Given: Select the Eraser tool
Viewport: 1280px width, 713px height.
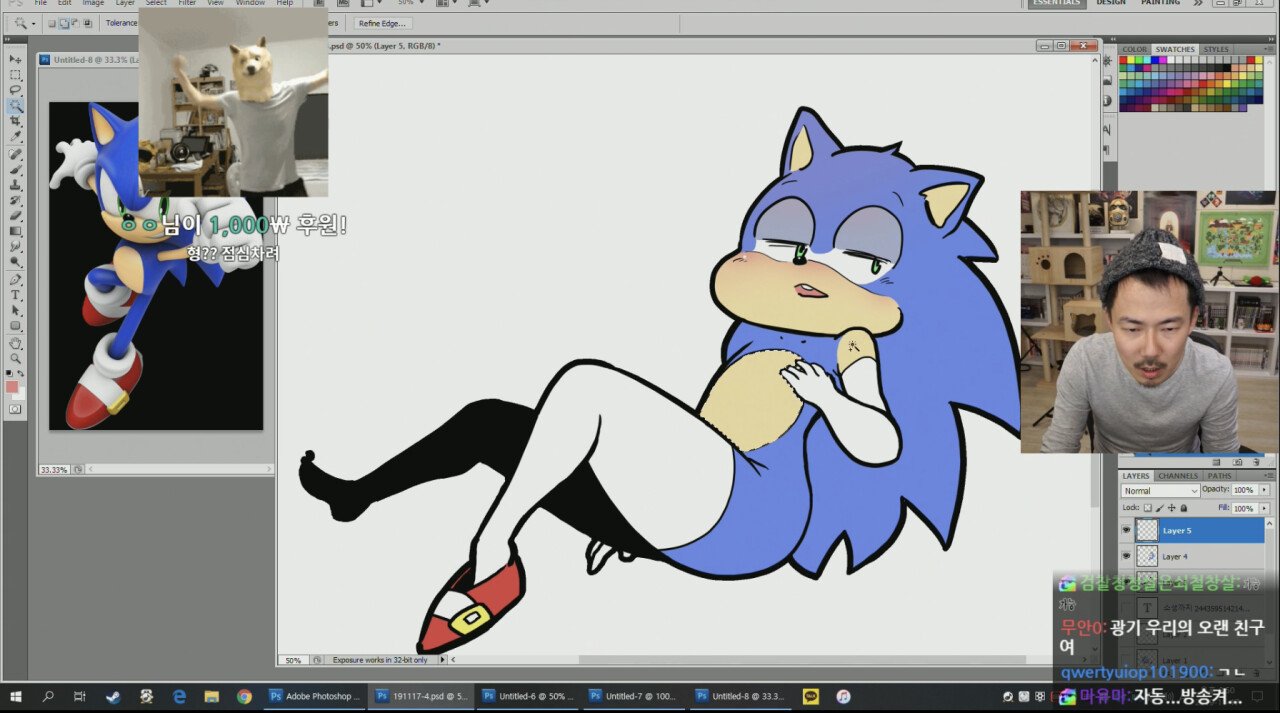Looking at the screenshot, I should (16, 215).
